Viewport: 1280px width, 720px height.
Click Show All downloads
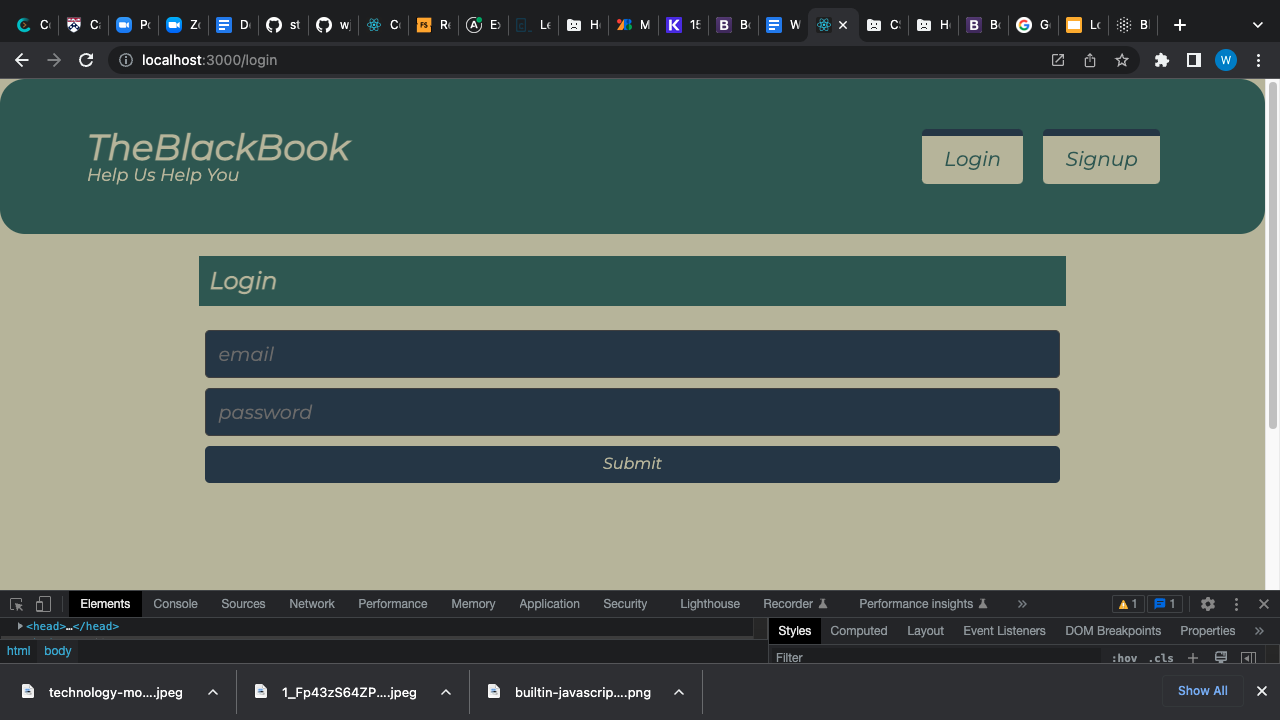(1202, 691)
